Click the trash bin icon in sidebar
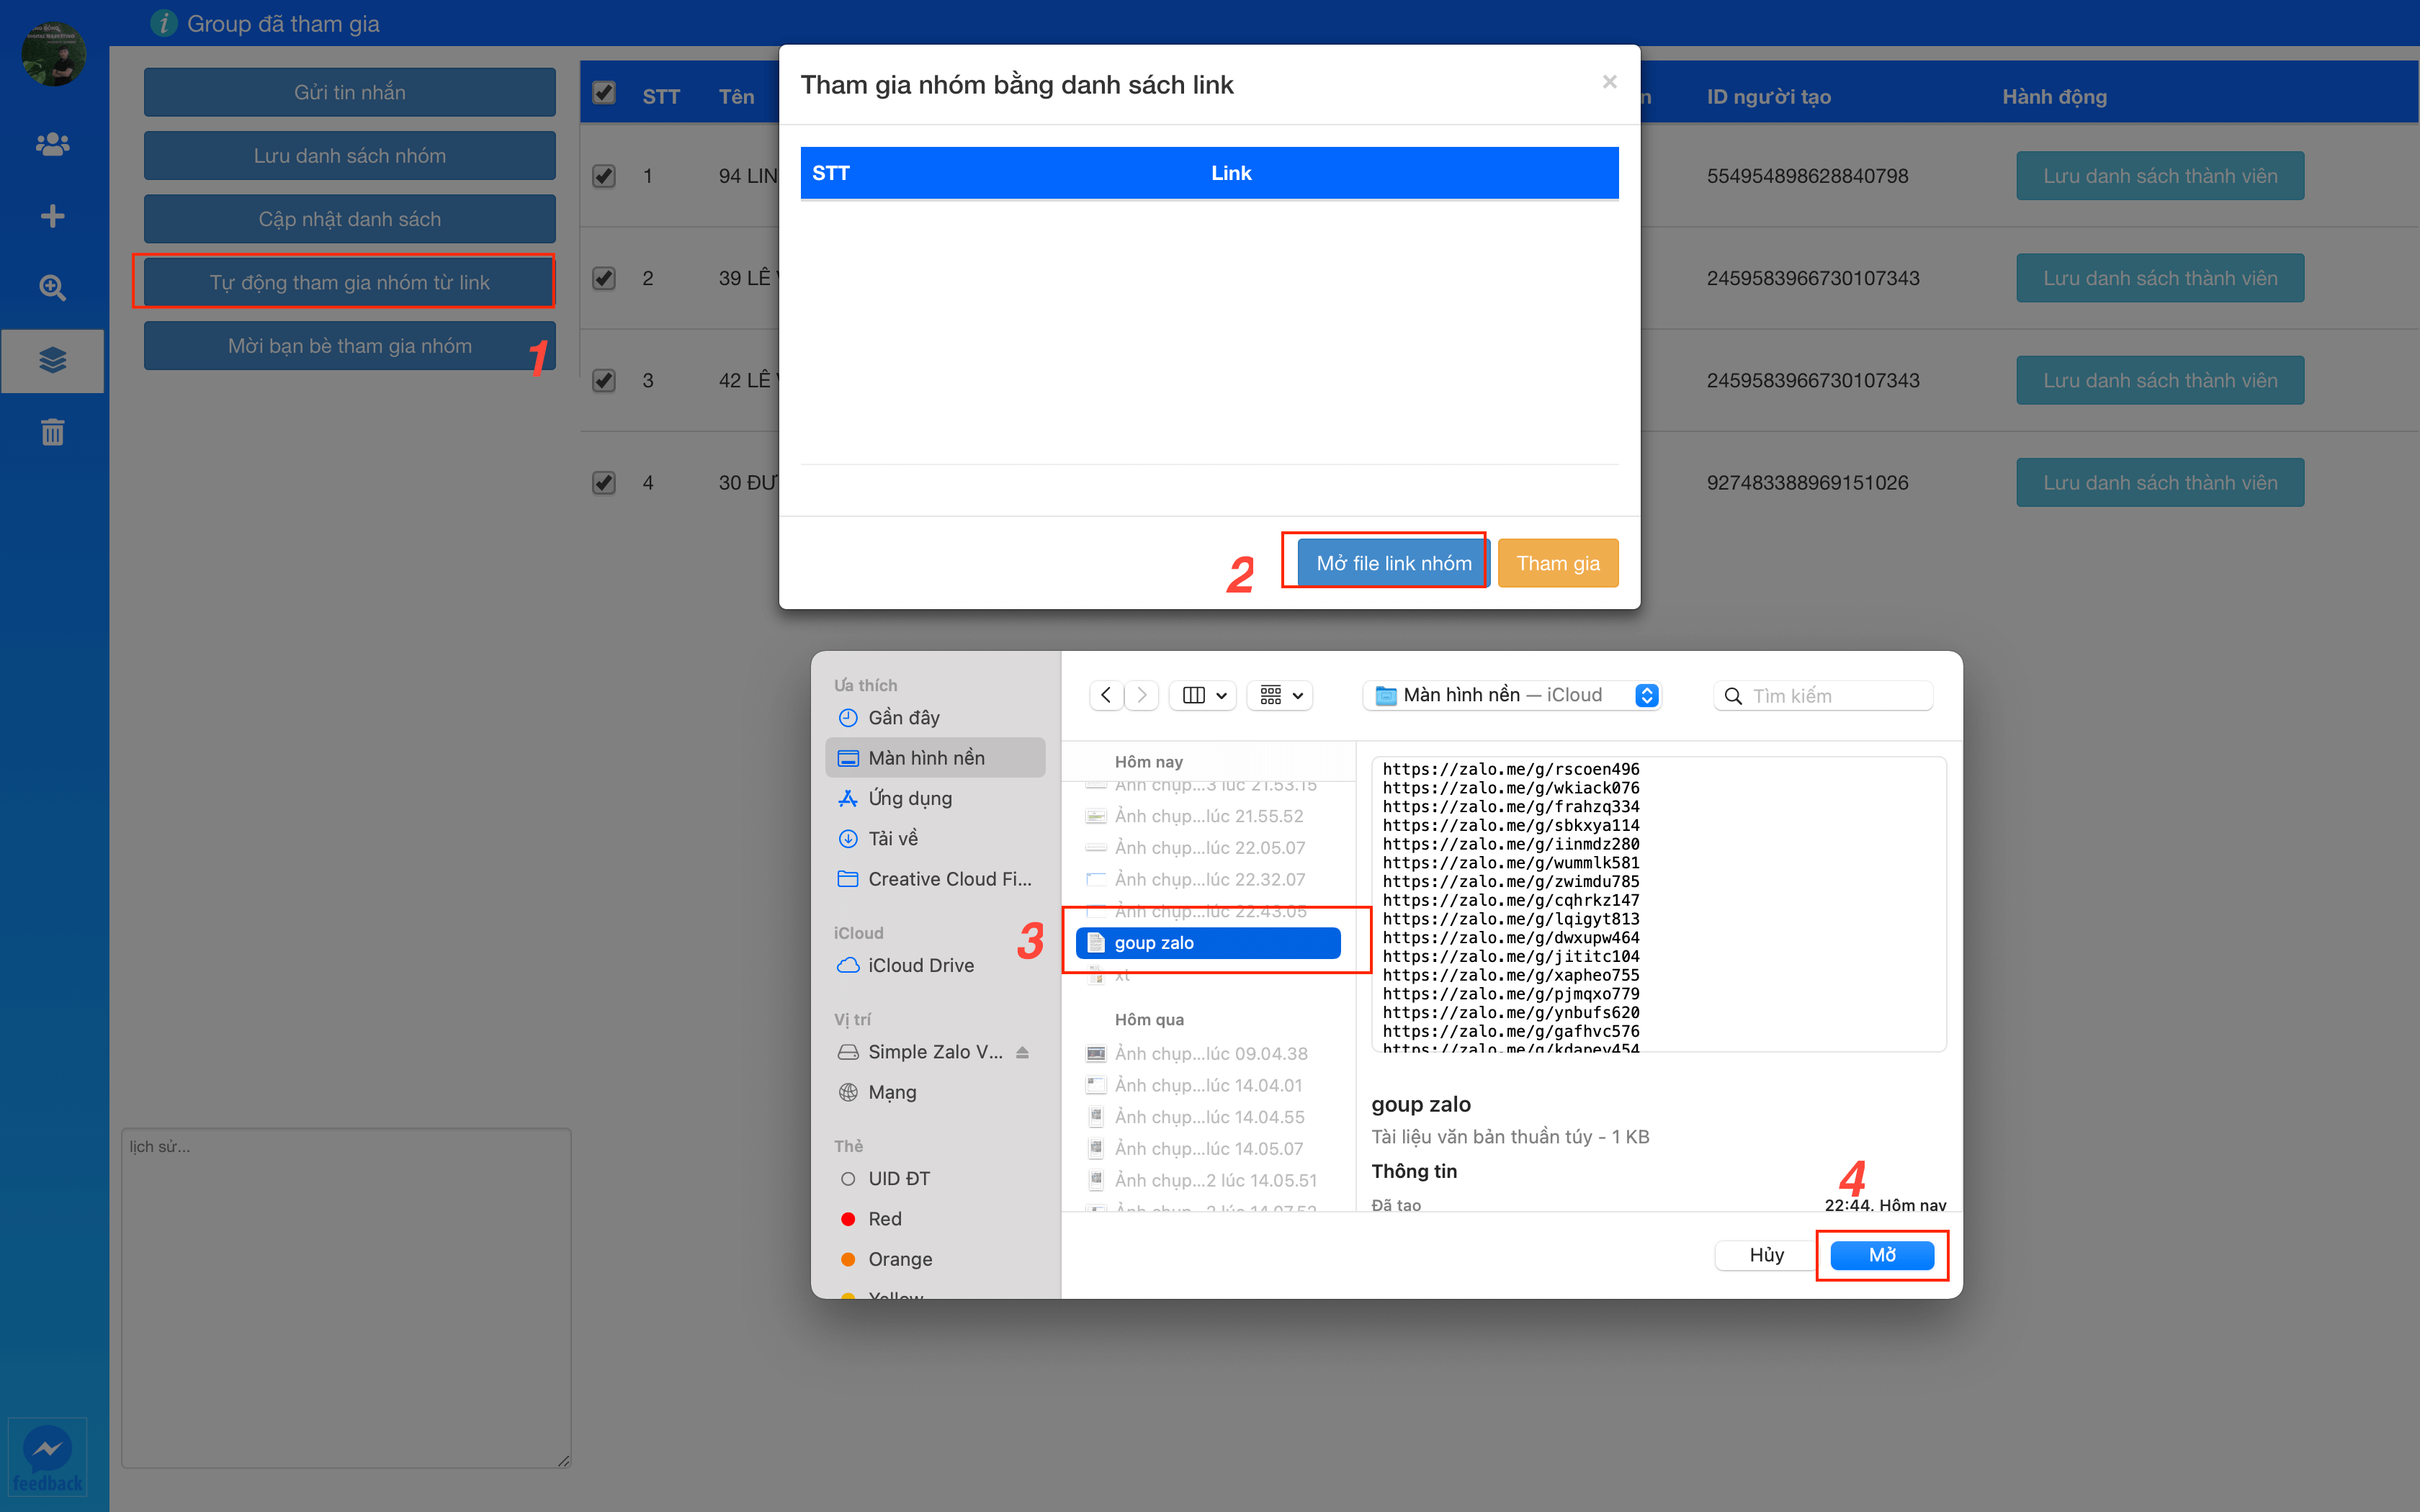Viewport: 2420px width, 1512px height. (x=52, y=432)
